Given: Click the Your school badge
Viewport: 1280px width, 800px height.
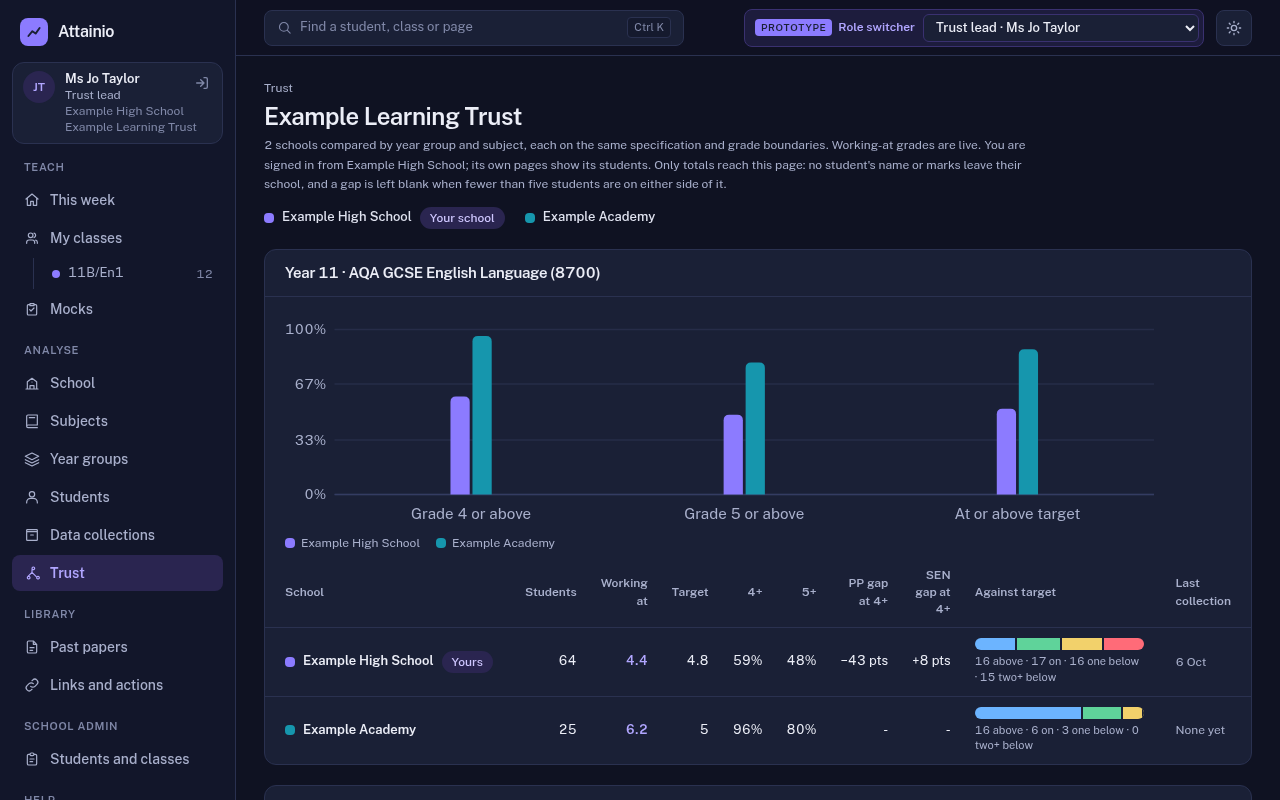Looking at the screenshot, I should pos(462,218).
